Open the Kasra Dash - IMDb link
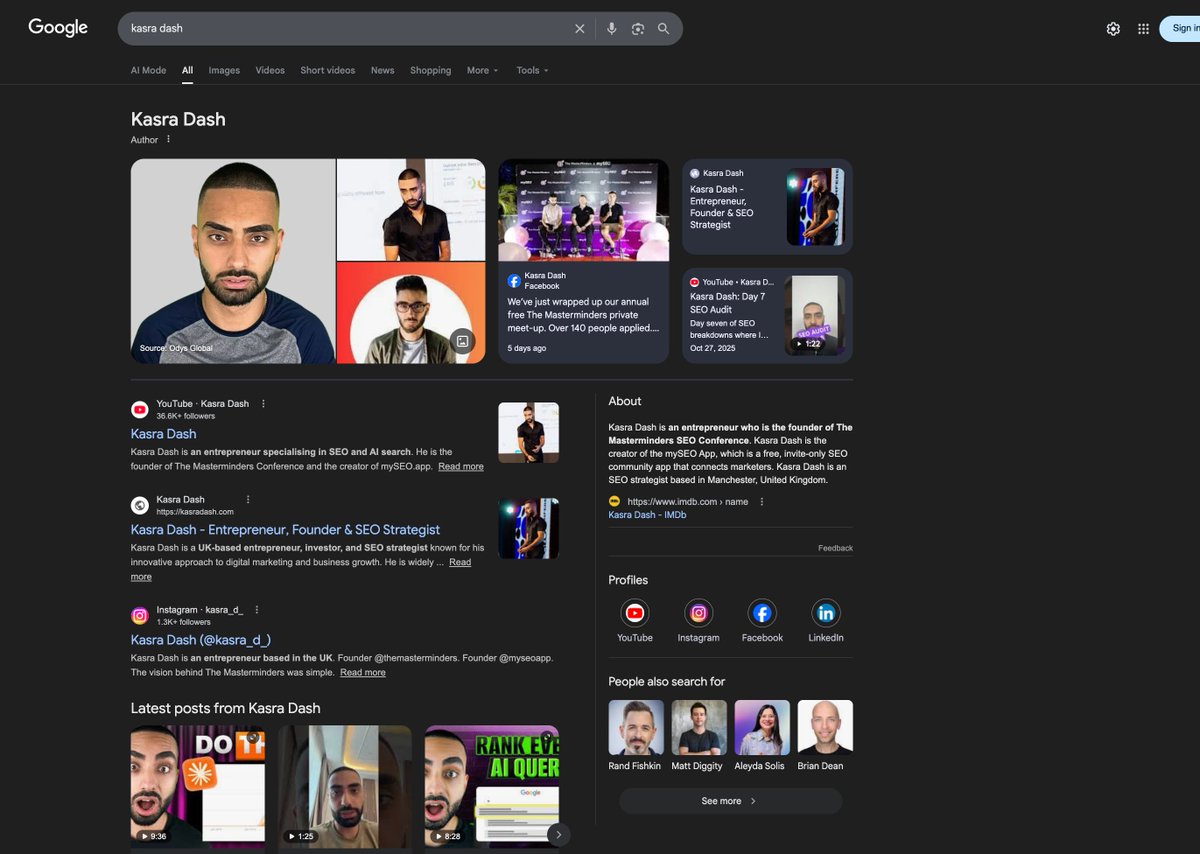This screenshot has height=854, width=1200. pos(648,515)
